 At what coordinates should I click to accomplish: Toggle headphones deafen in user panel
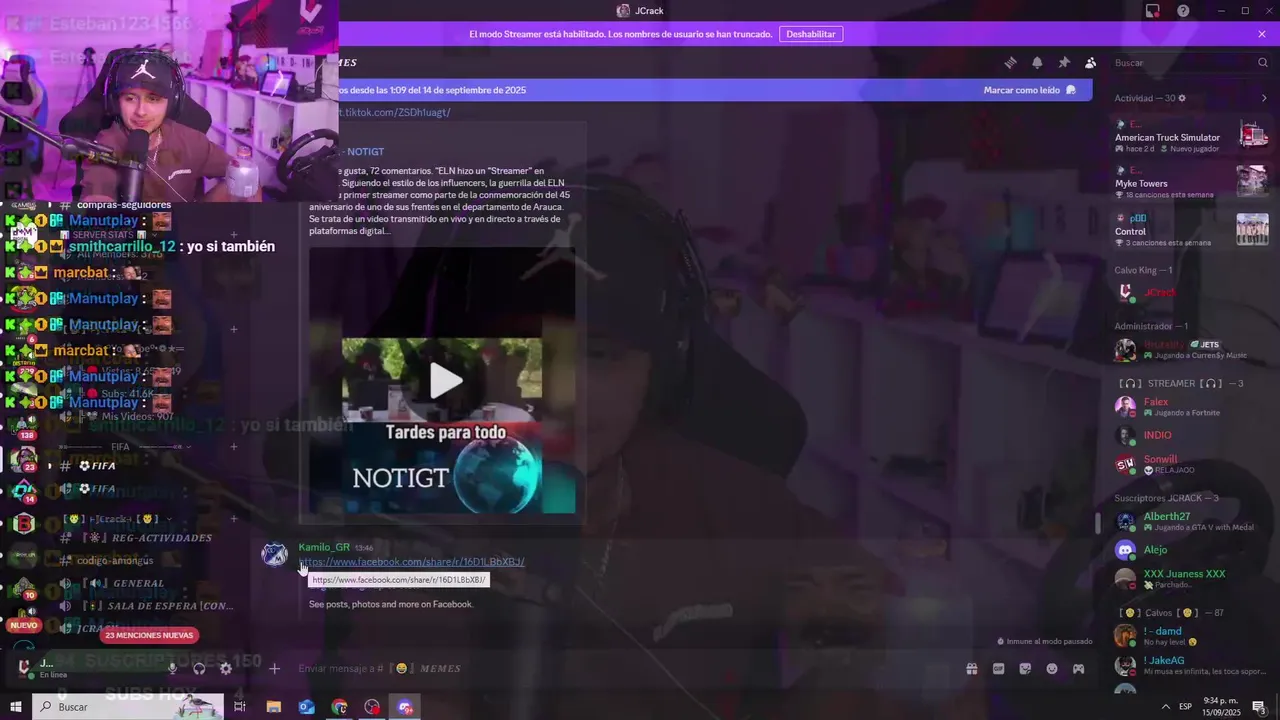point(199,668)
